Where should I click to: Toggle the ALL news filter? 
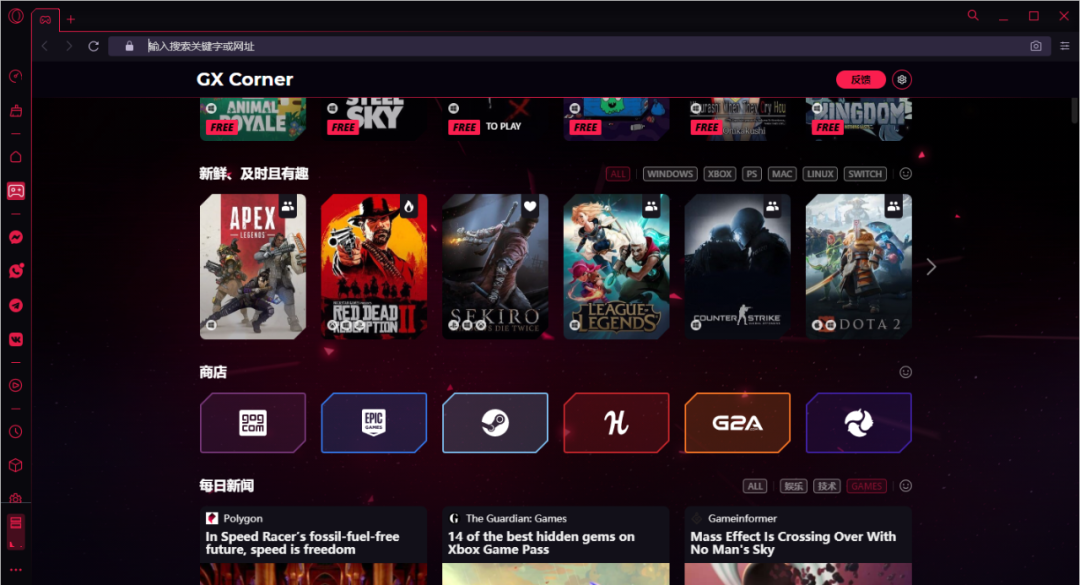point(755,486)
